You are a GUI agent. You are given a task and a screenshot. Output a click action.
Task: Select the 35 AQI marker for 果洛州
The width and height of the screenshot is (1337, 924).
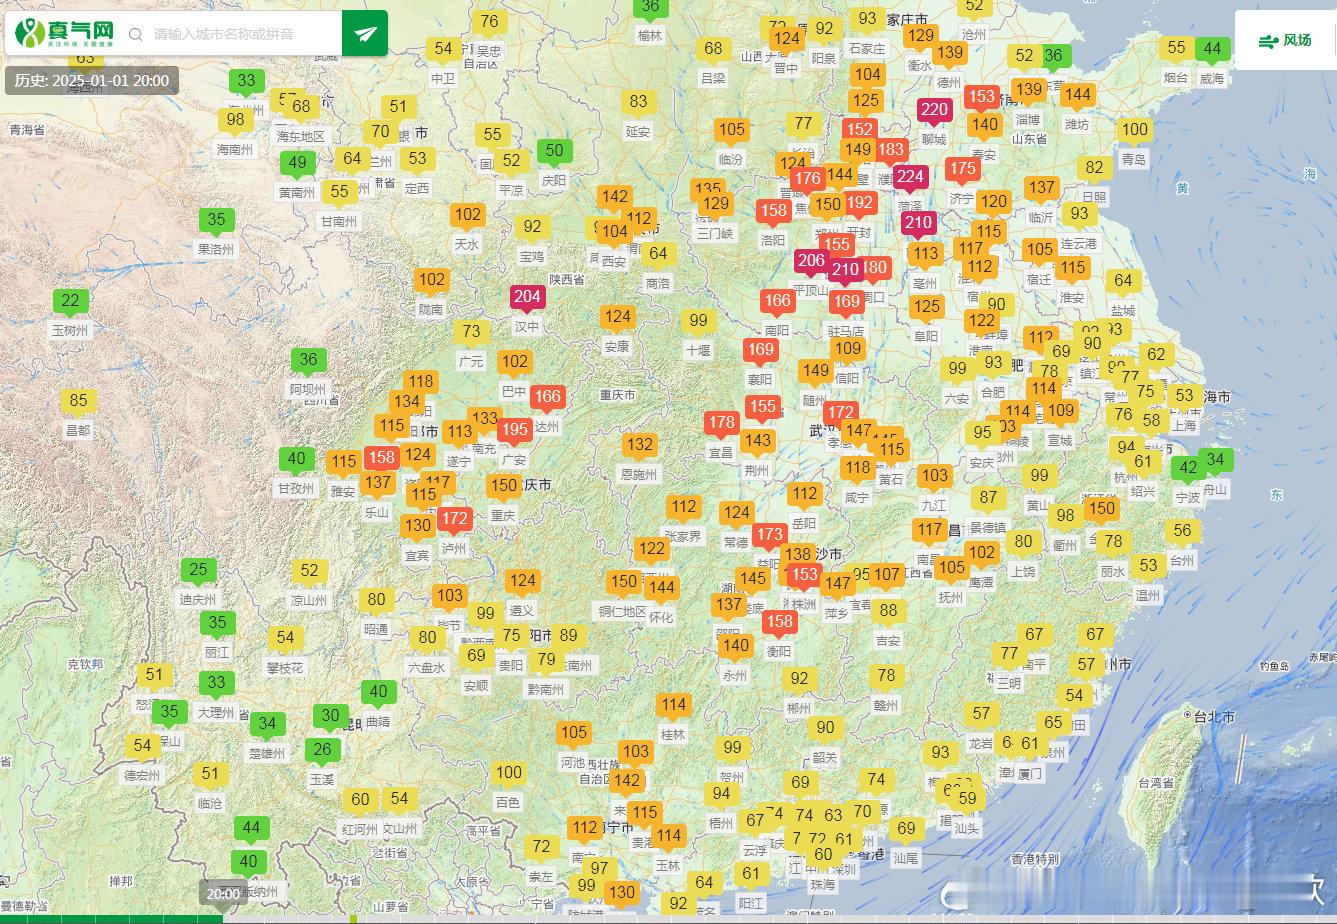pos(216,221)
